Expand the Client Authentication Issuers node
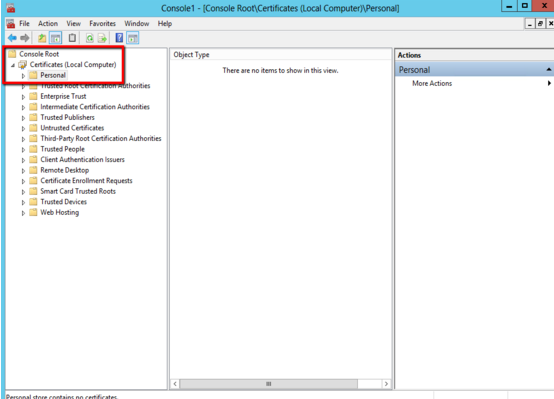554x399 pixels. click(23, 160)
